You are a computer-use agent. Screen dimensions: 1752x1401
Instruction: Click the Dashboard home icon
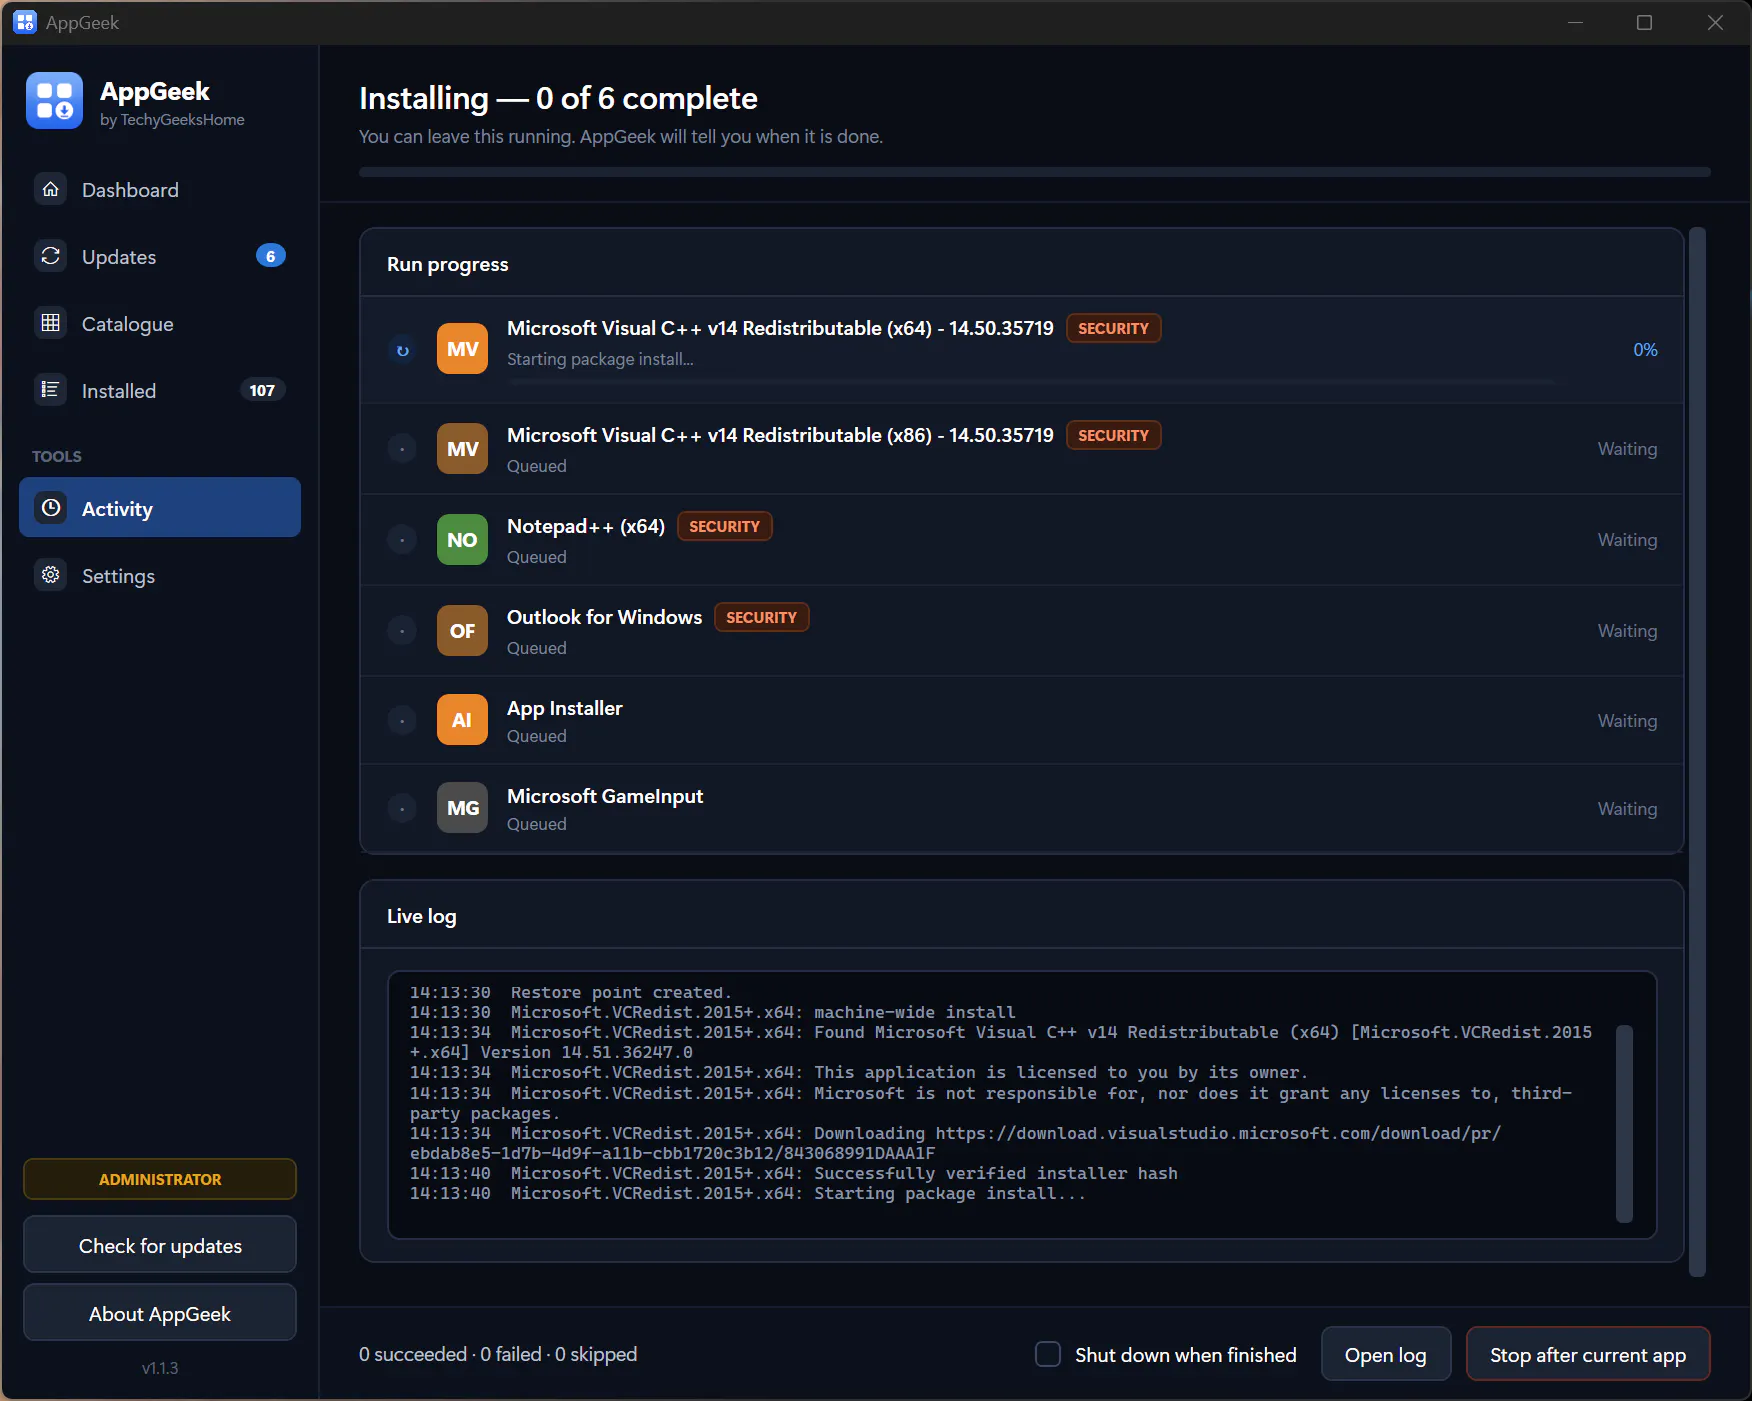(x=51, y=189)
